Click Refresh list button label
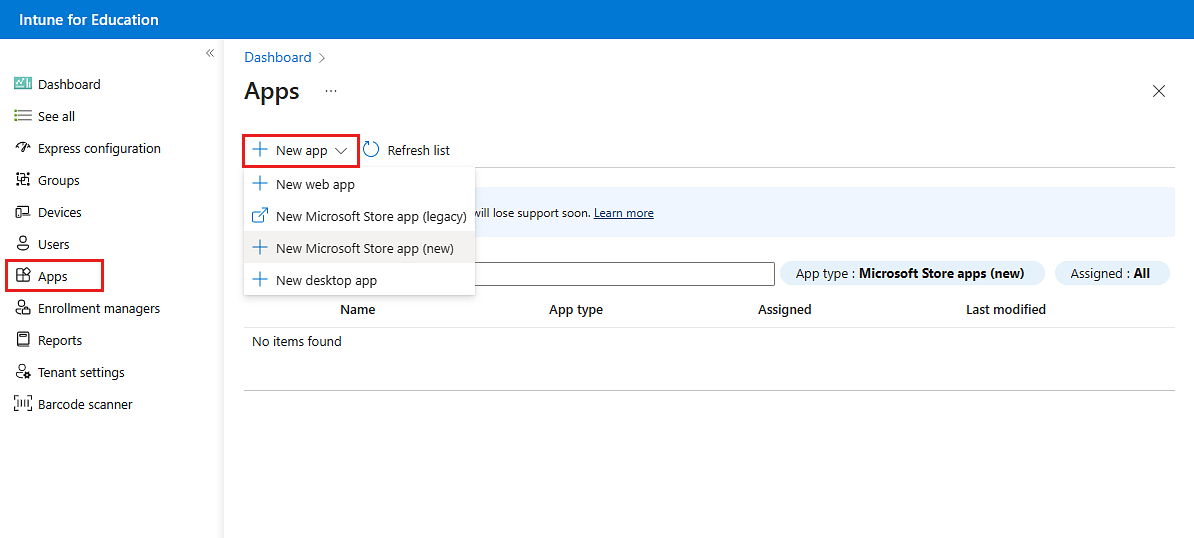The image size is (1194, 538). 419,151
